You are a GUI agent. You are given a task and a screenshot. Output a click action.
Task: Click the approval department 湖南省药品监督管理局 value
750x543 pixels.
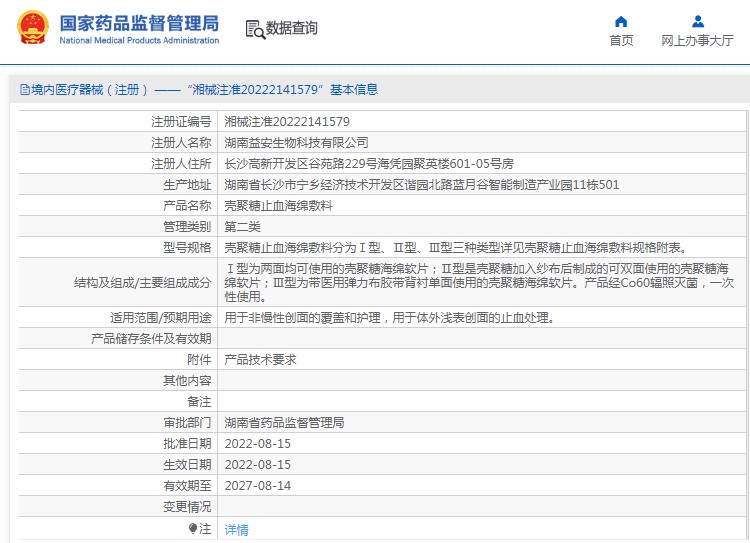tap(284, 422)
